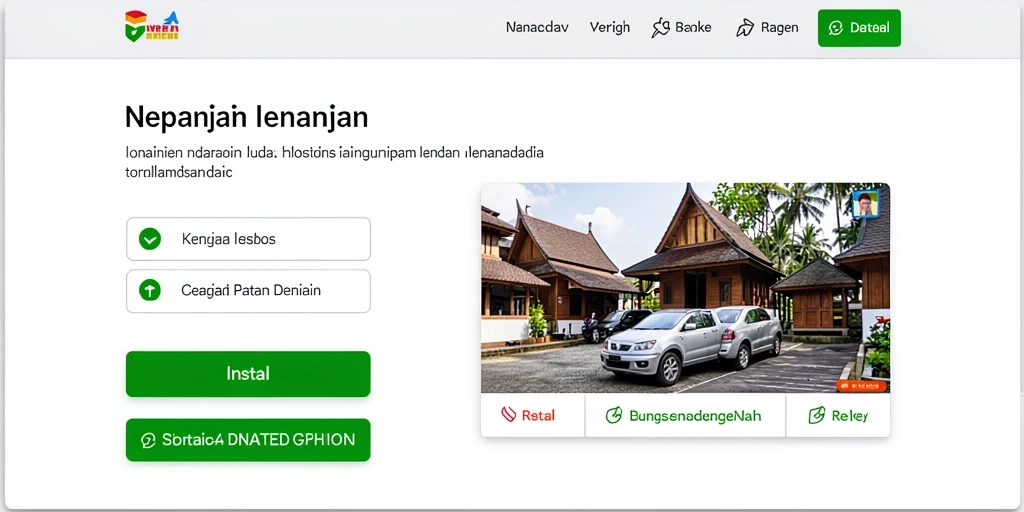Click the Nepanjan lenanjan heading
The width and height of the screenshot is (1024, 512).
tap(246, 118)
